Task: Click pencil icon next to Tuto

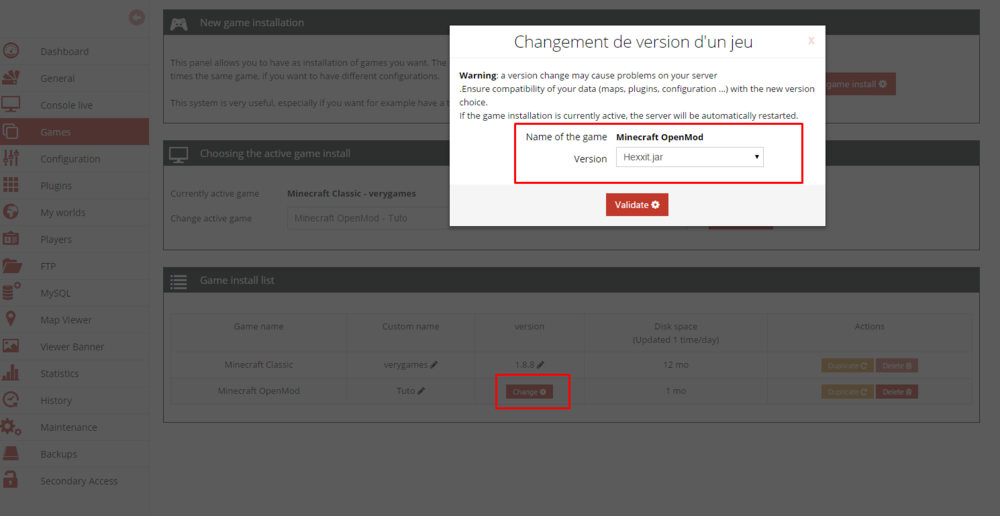Action: click(x=422, y=391)
